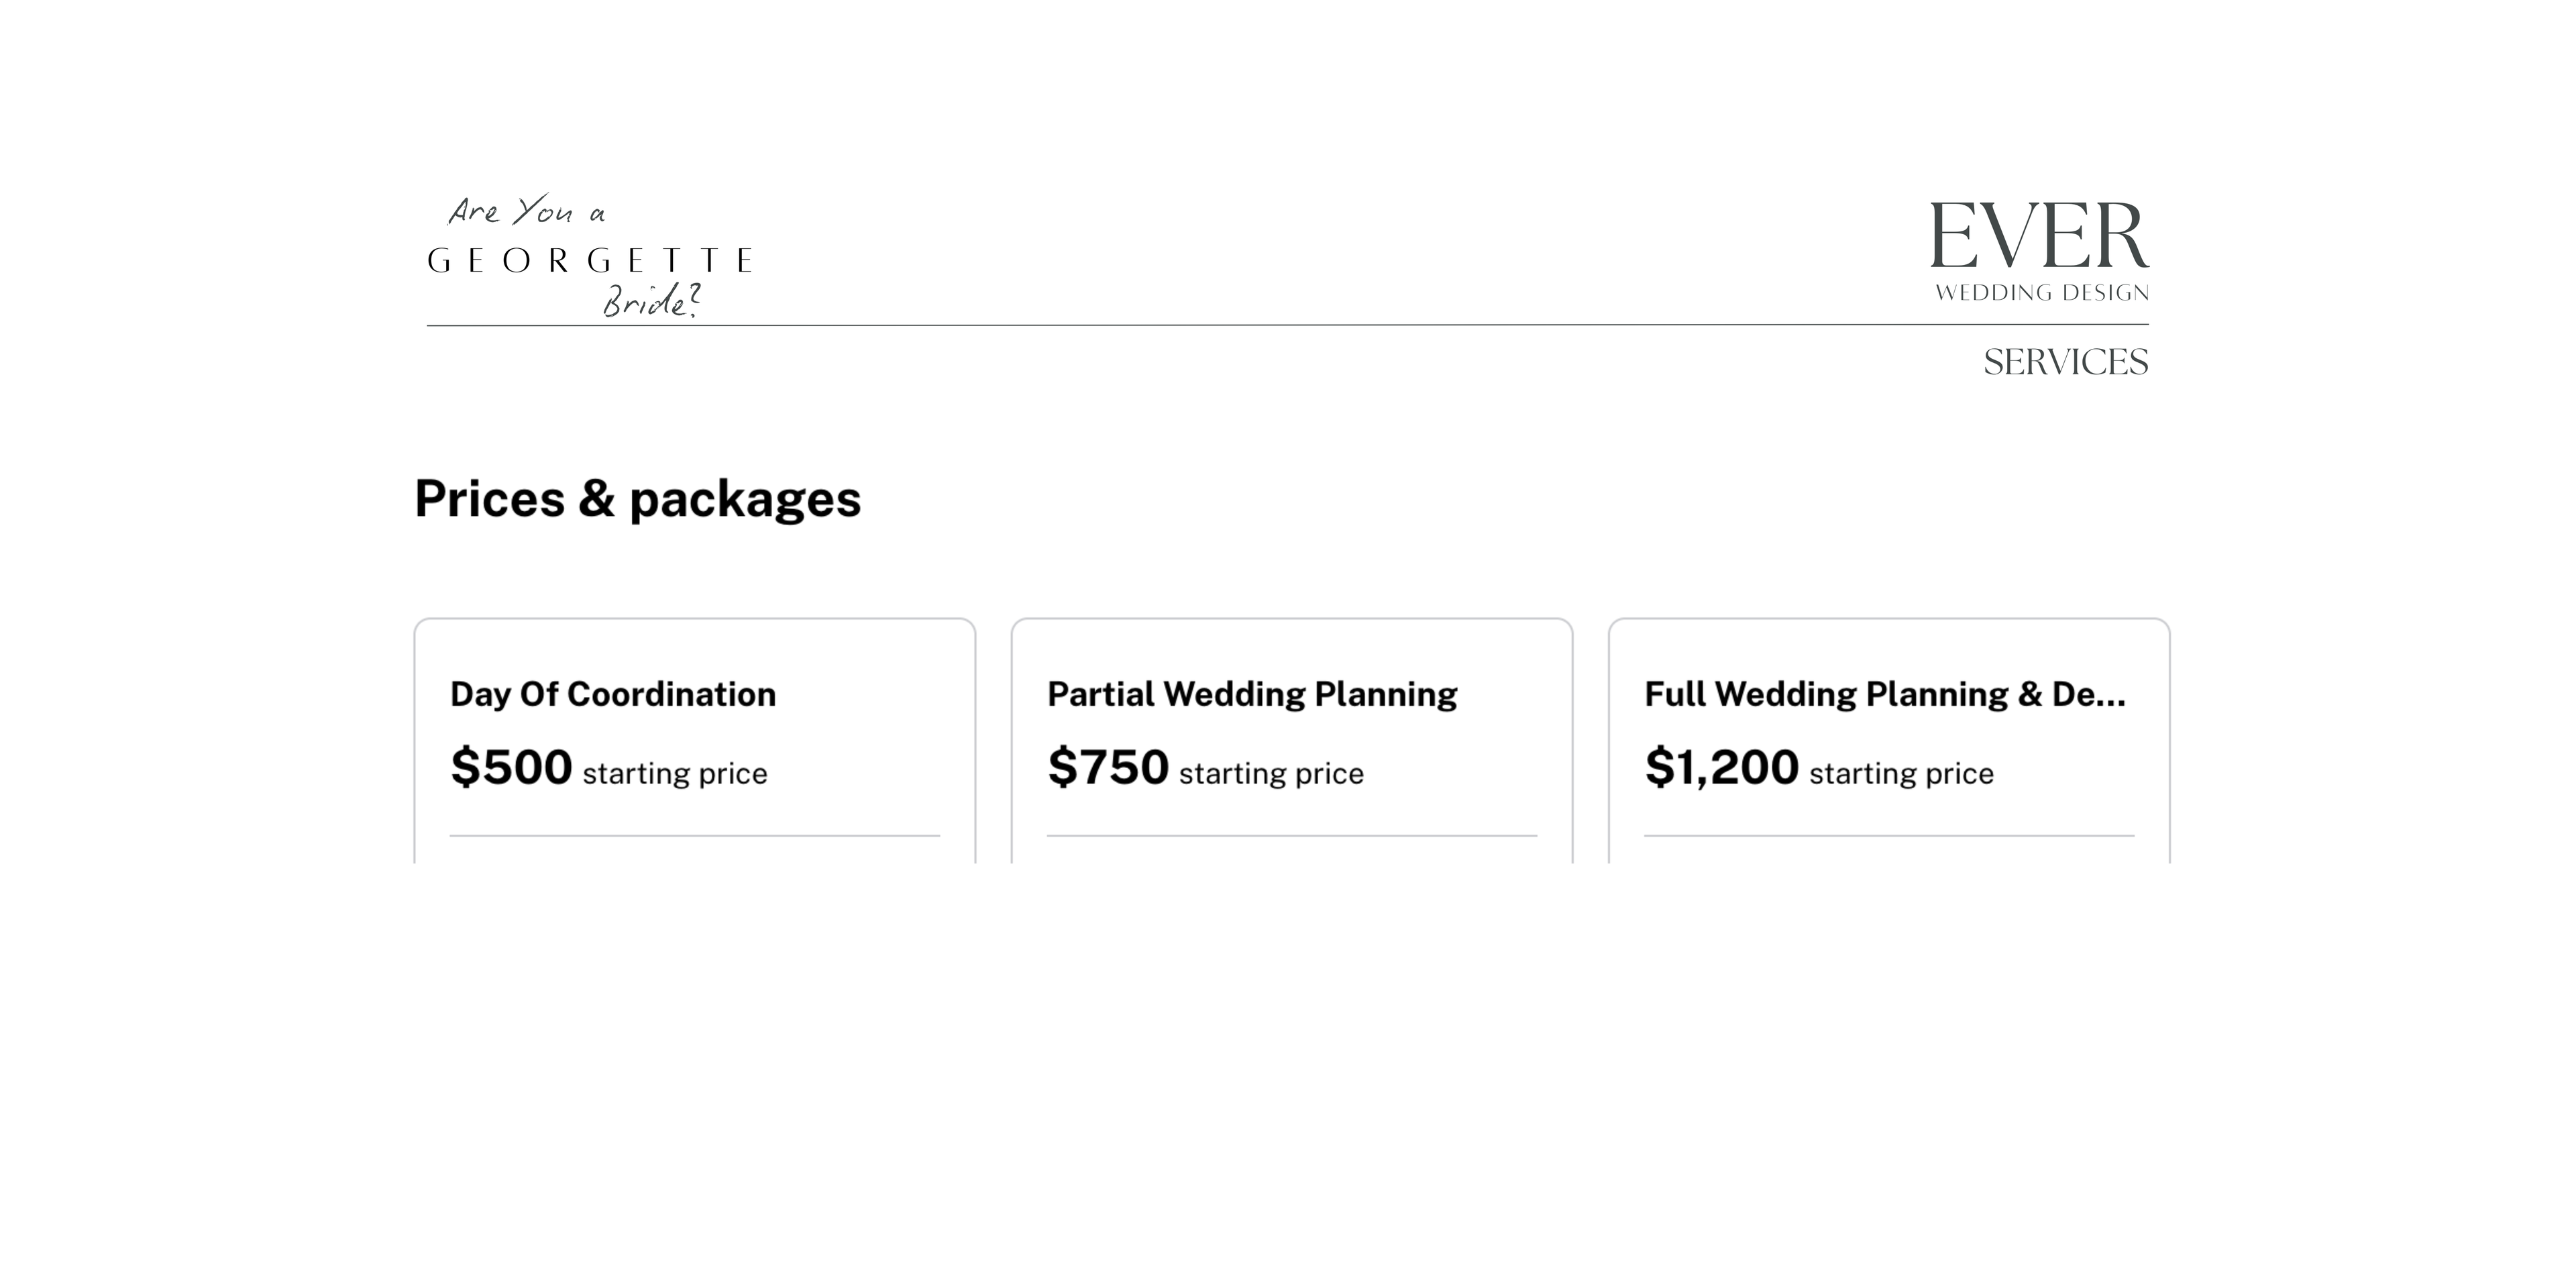2576x1288 pixels.
Task: Open the SERVICES menu item
Action: point(2065,362)
